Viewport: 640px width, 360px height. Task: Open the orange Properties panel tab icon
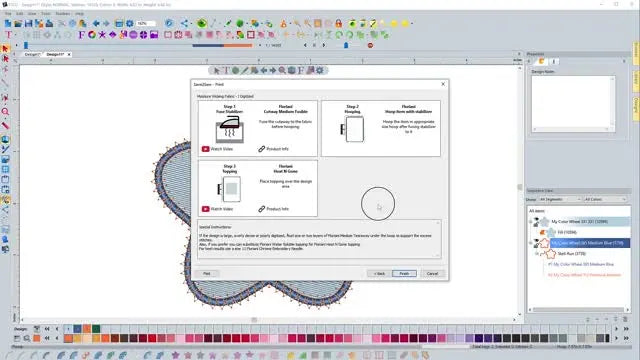tap(542, 62)
